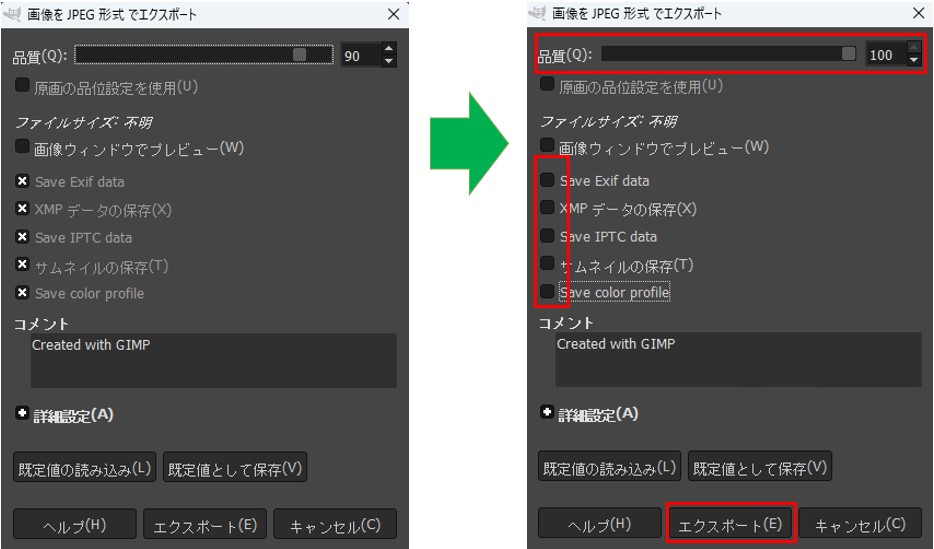Open ヘルプ in the right dialog
Viewport: 934px width, 549px height.
coord(599,523)
